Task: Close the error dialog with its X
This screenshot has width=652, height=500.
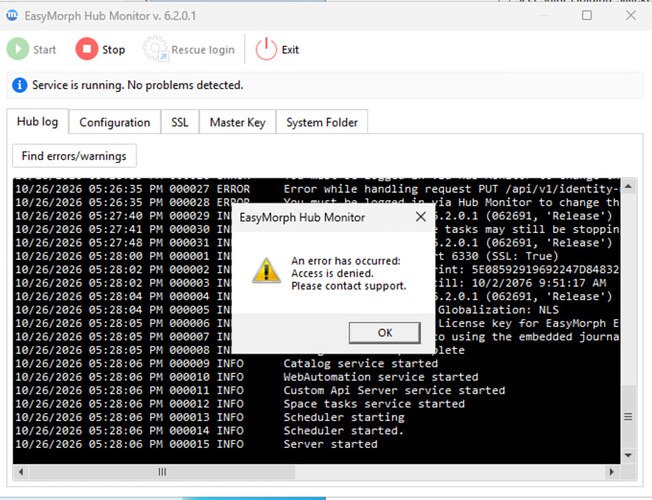Action: (x=421, y=216)
